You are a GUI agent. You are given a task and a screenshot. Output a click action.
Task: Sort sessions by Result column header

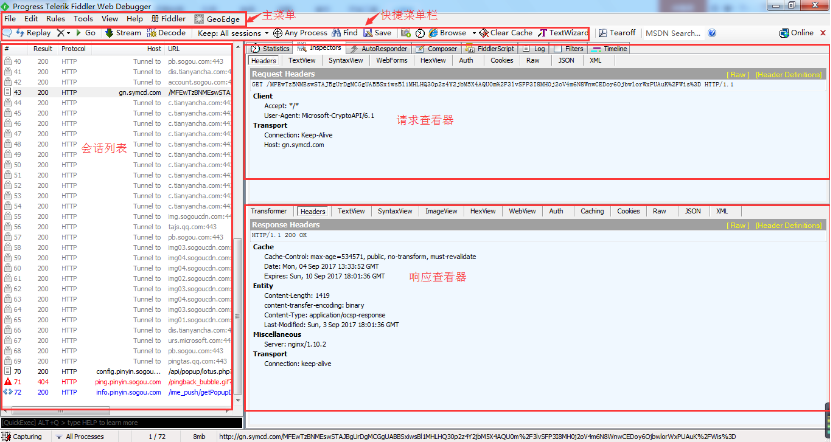pyautogui.click(x=42, y=49)
